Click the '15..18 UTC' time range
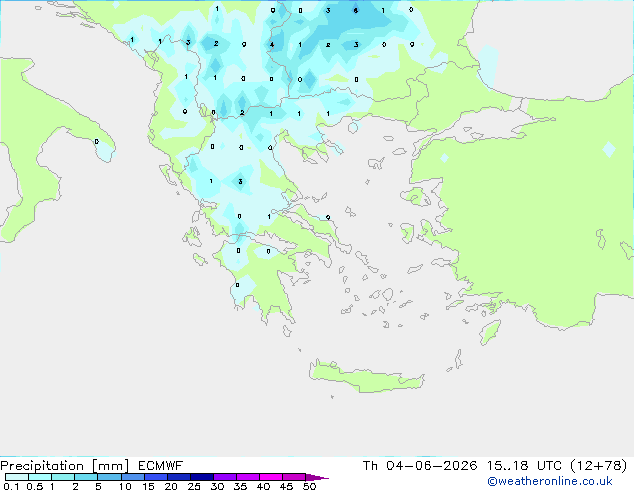This screenshot has width=634, height=490. click(524, 466)
